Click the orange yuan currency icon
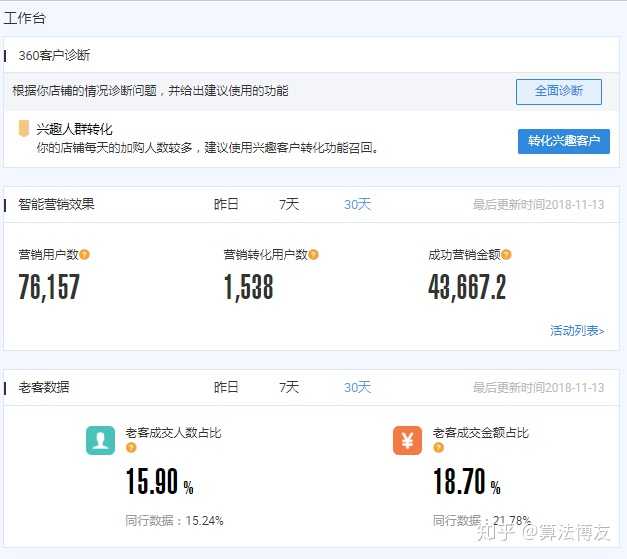Image resolution: width=627 pixels, height=559 pixels. pos(407,440)
